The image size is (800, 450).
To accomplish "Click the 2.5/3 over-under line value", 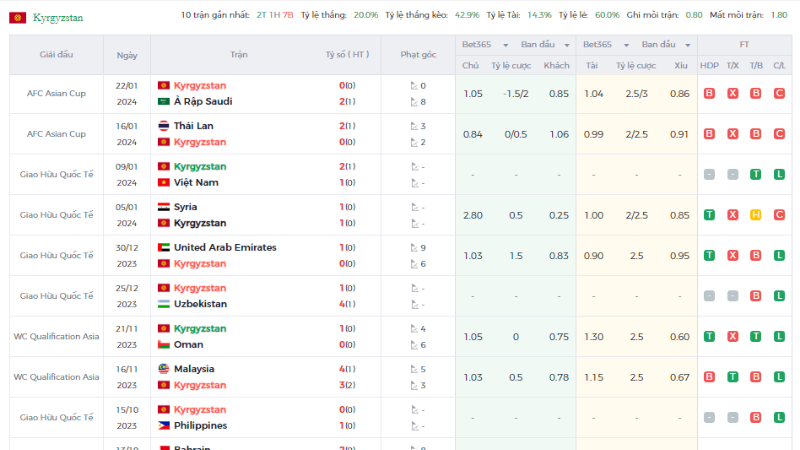I will [636, 94].
